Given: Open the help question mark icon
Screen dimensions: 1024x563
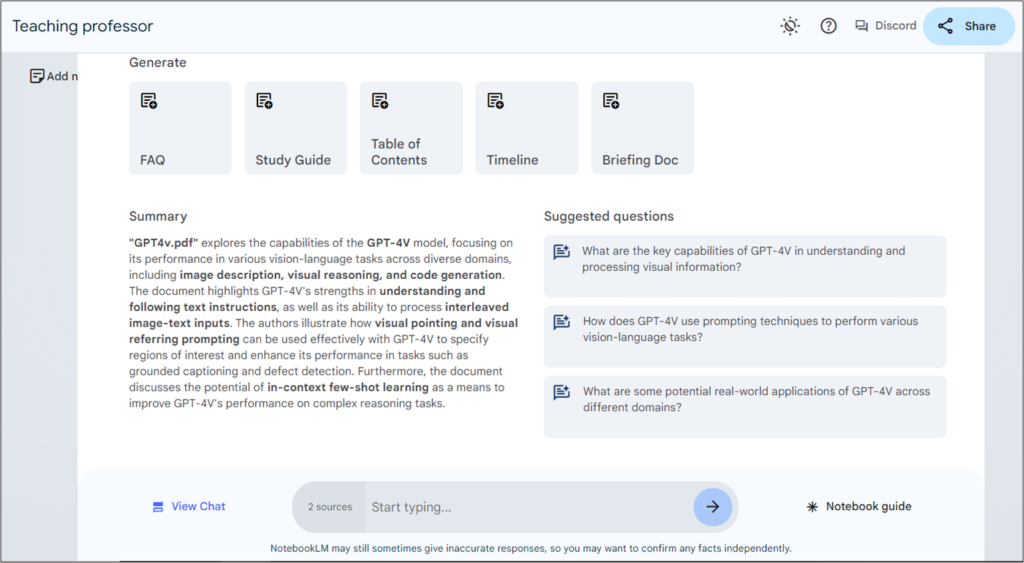Looking at the screenshot, I should tap(828, 26).
